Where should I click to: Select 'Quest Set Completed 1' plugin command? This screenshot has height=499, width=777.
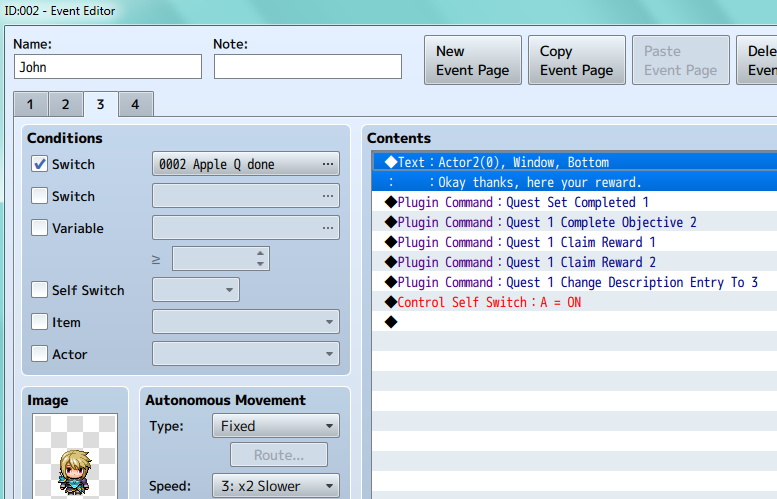click(575, 202)
